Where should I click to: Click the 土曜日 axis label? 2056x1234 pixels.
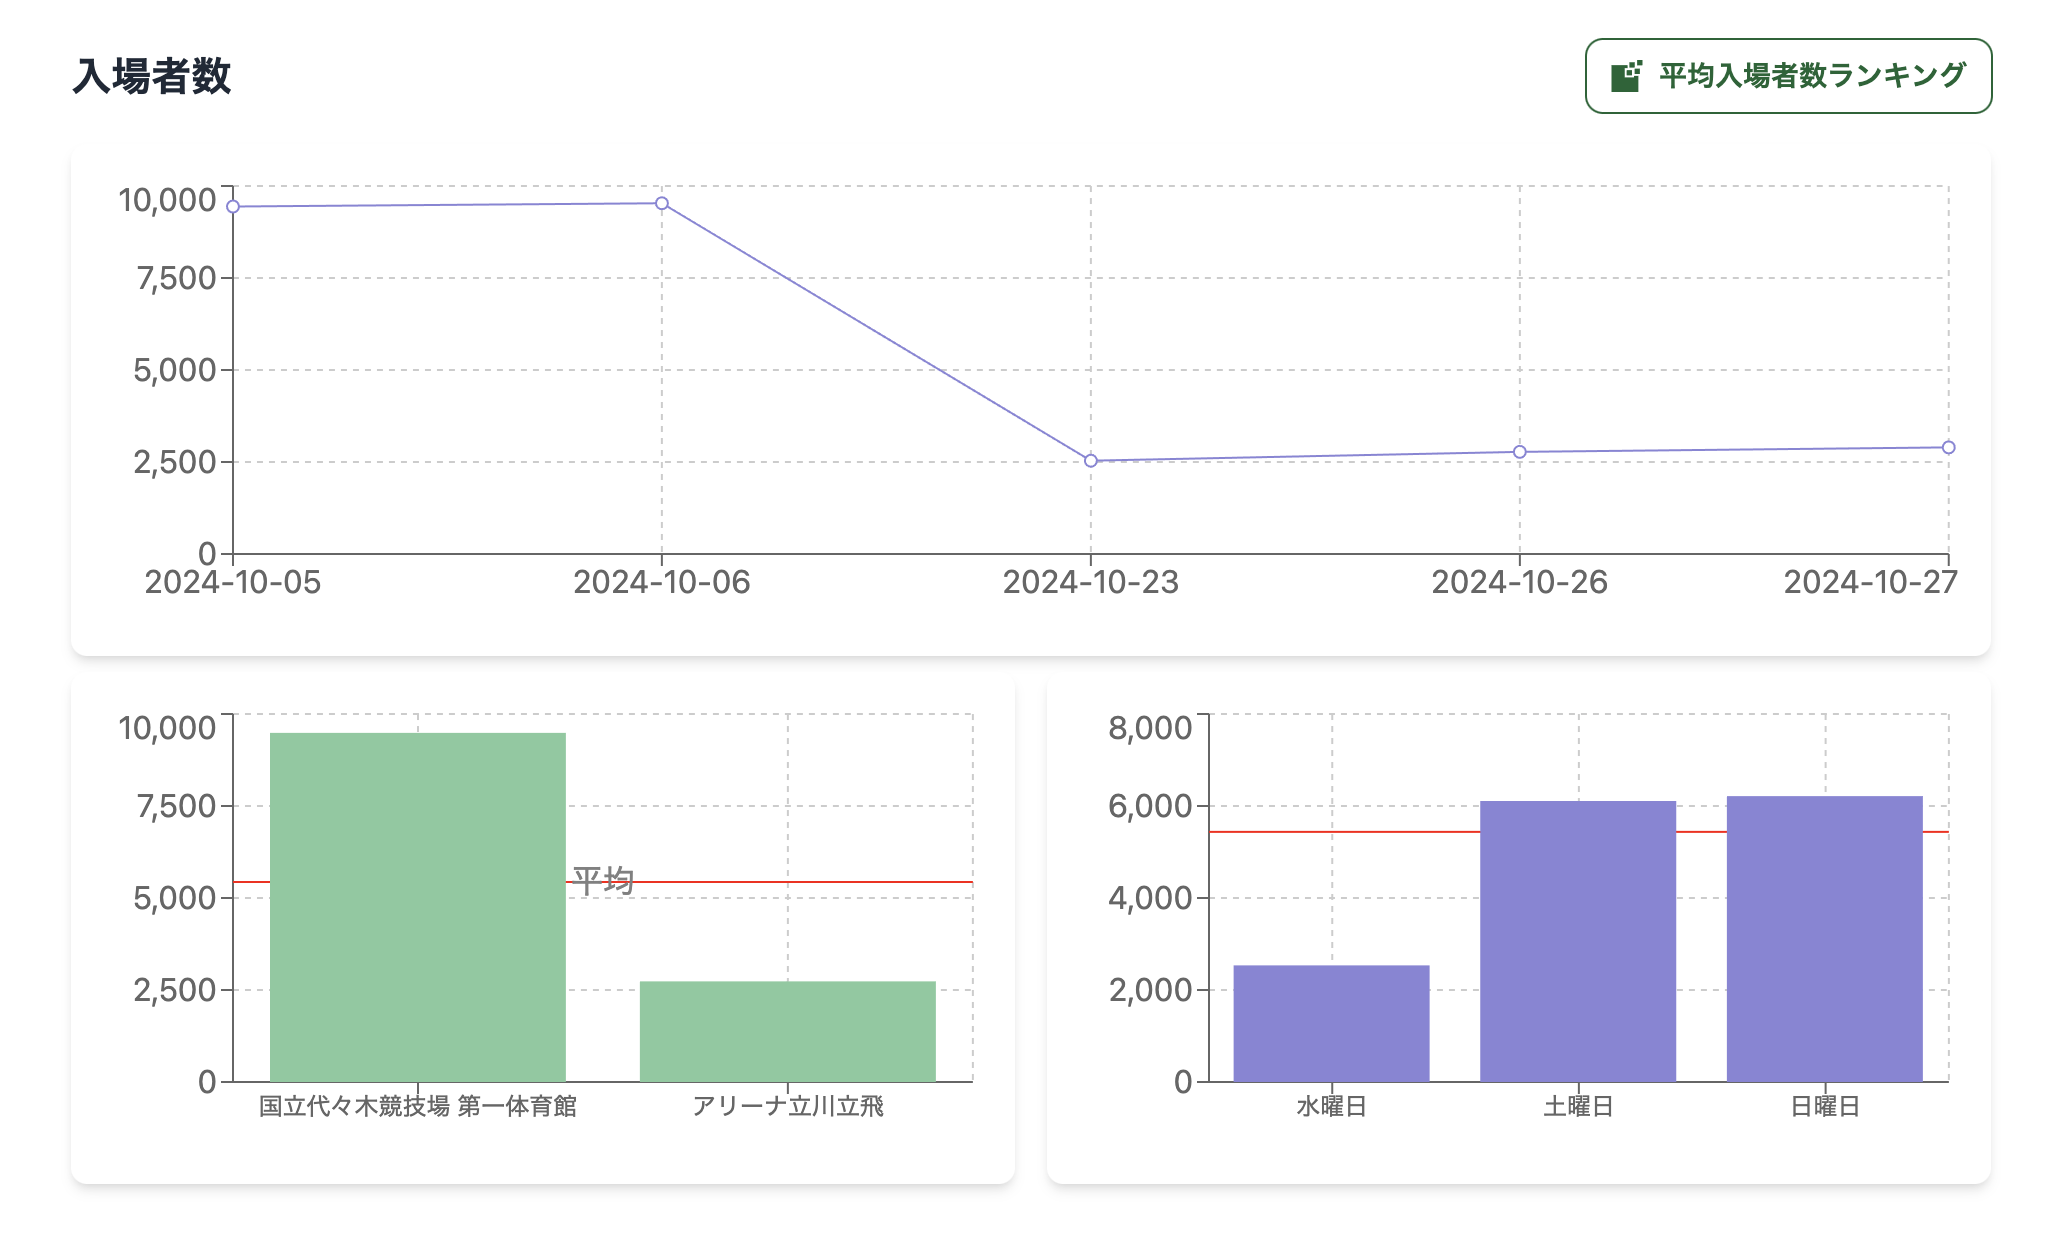[1578, 1106]
